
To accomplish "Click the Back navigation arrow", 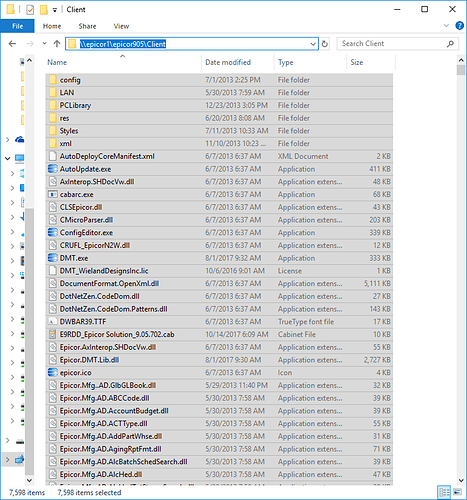I will point(12,44).
